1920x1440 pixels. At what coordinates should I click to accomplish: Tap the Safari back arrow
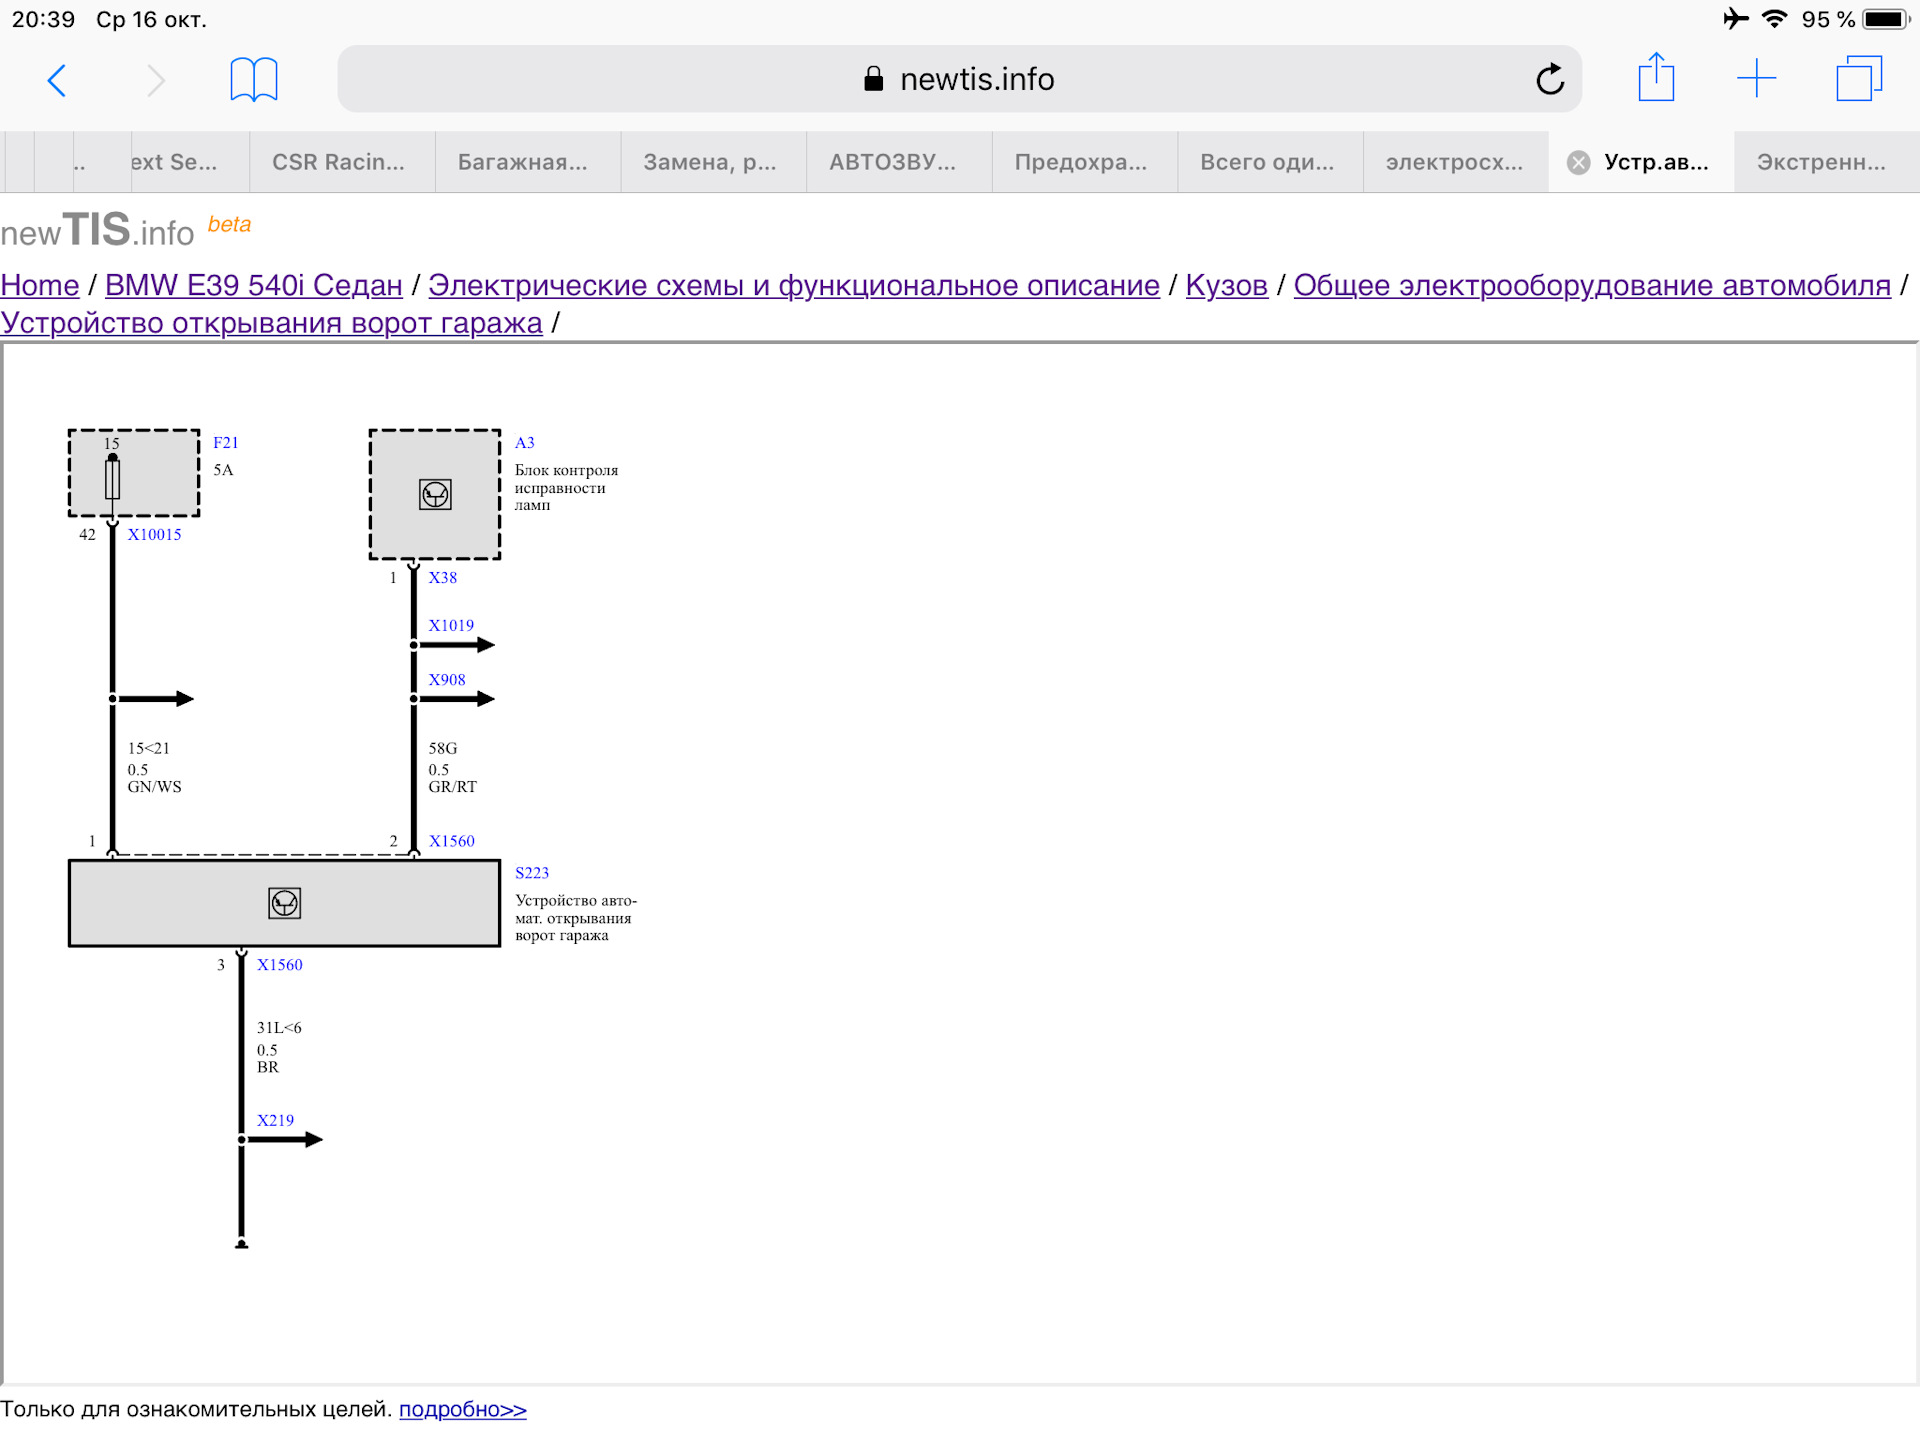(x=57, y=80)
